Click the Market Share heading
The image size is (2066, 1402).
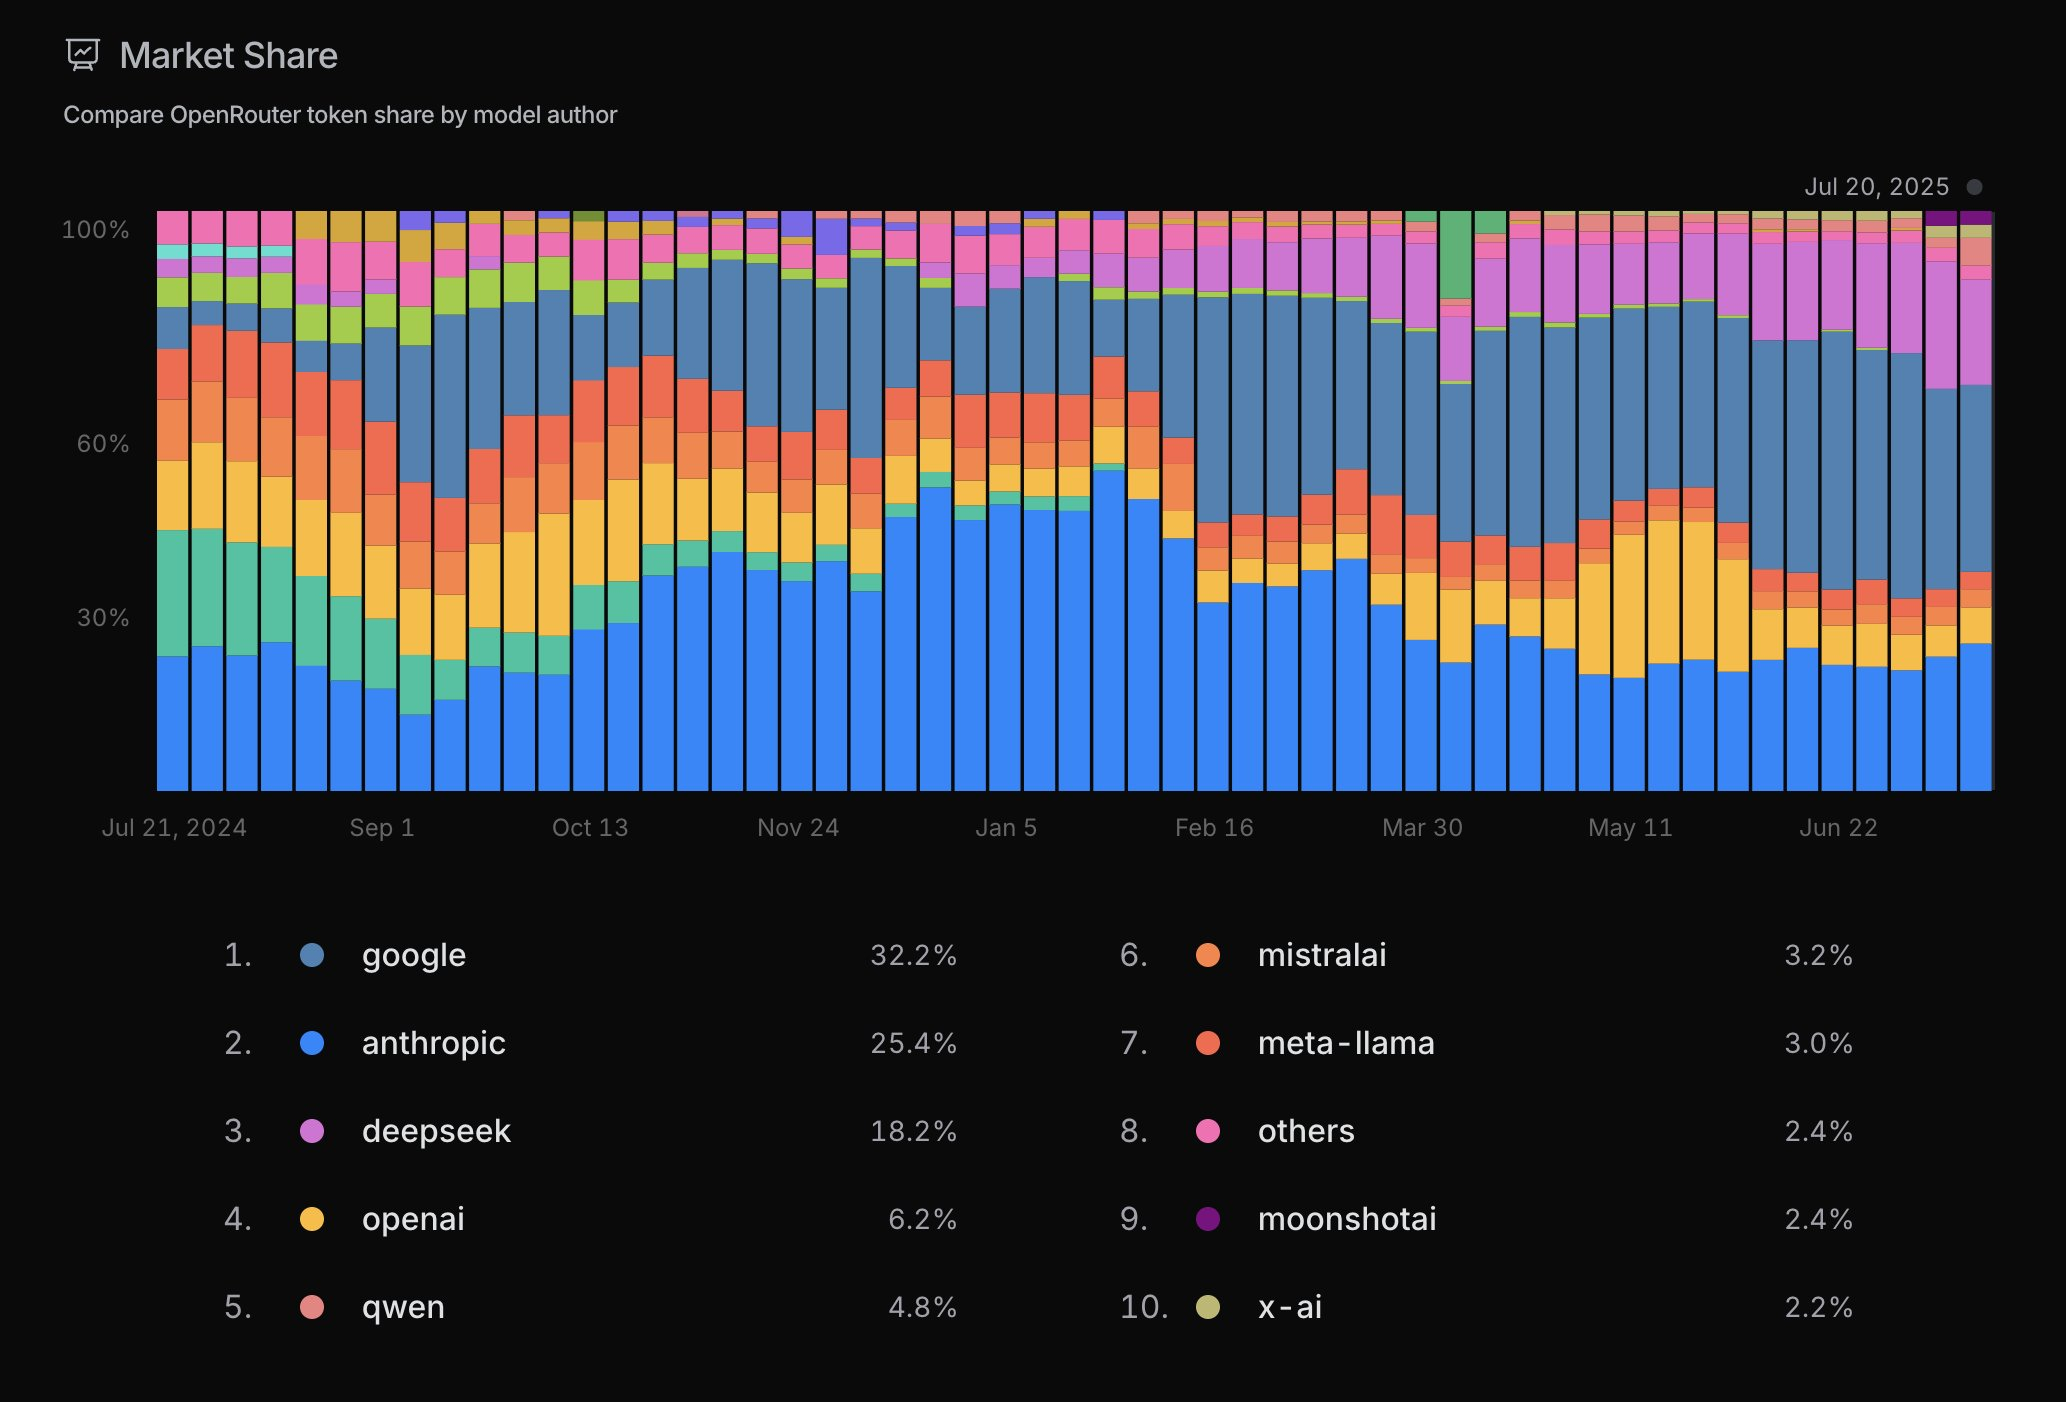tap(228, 55)
